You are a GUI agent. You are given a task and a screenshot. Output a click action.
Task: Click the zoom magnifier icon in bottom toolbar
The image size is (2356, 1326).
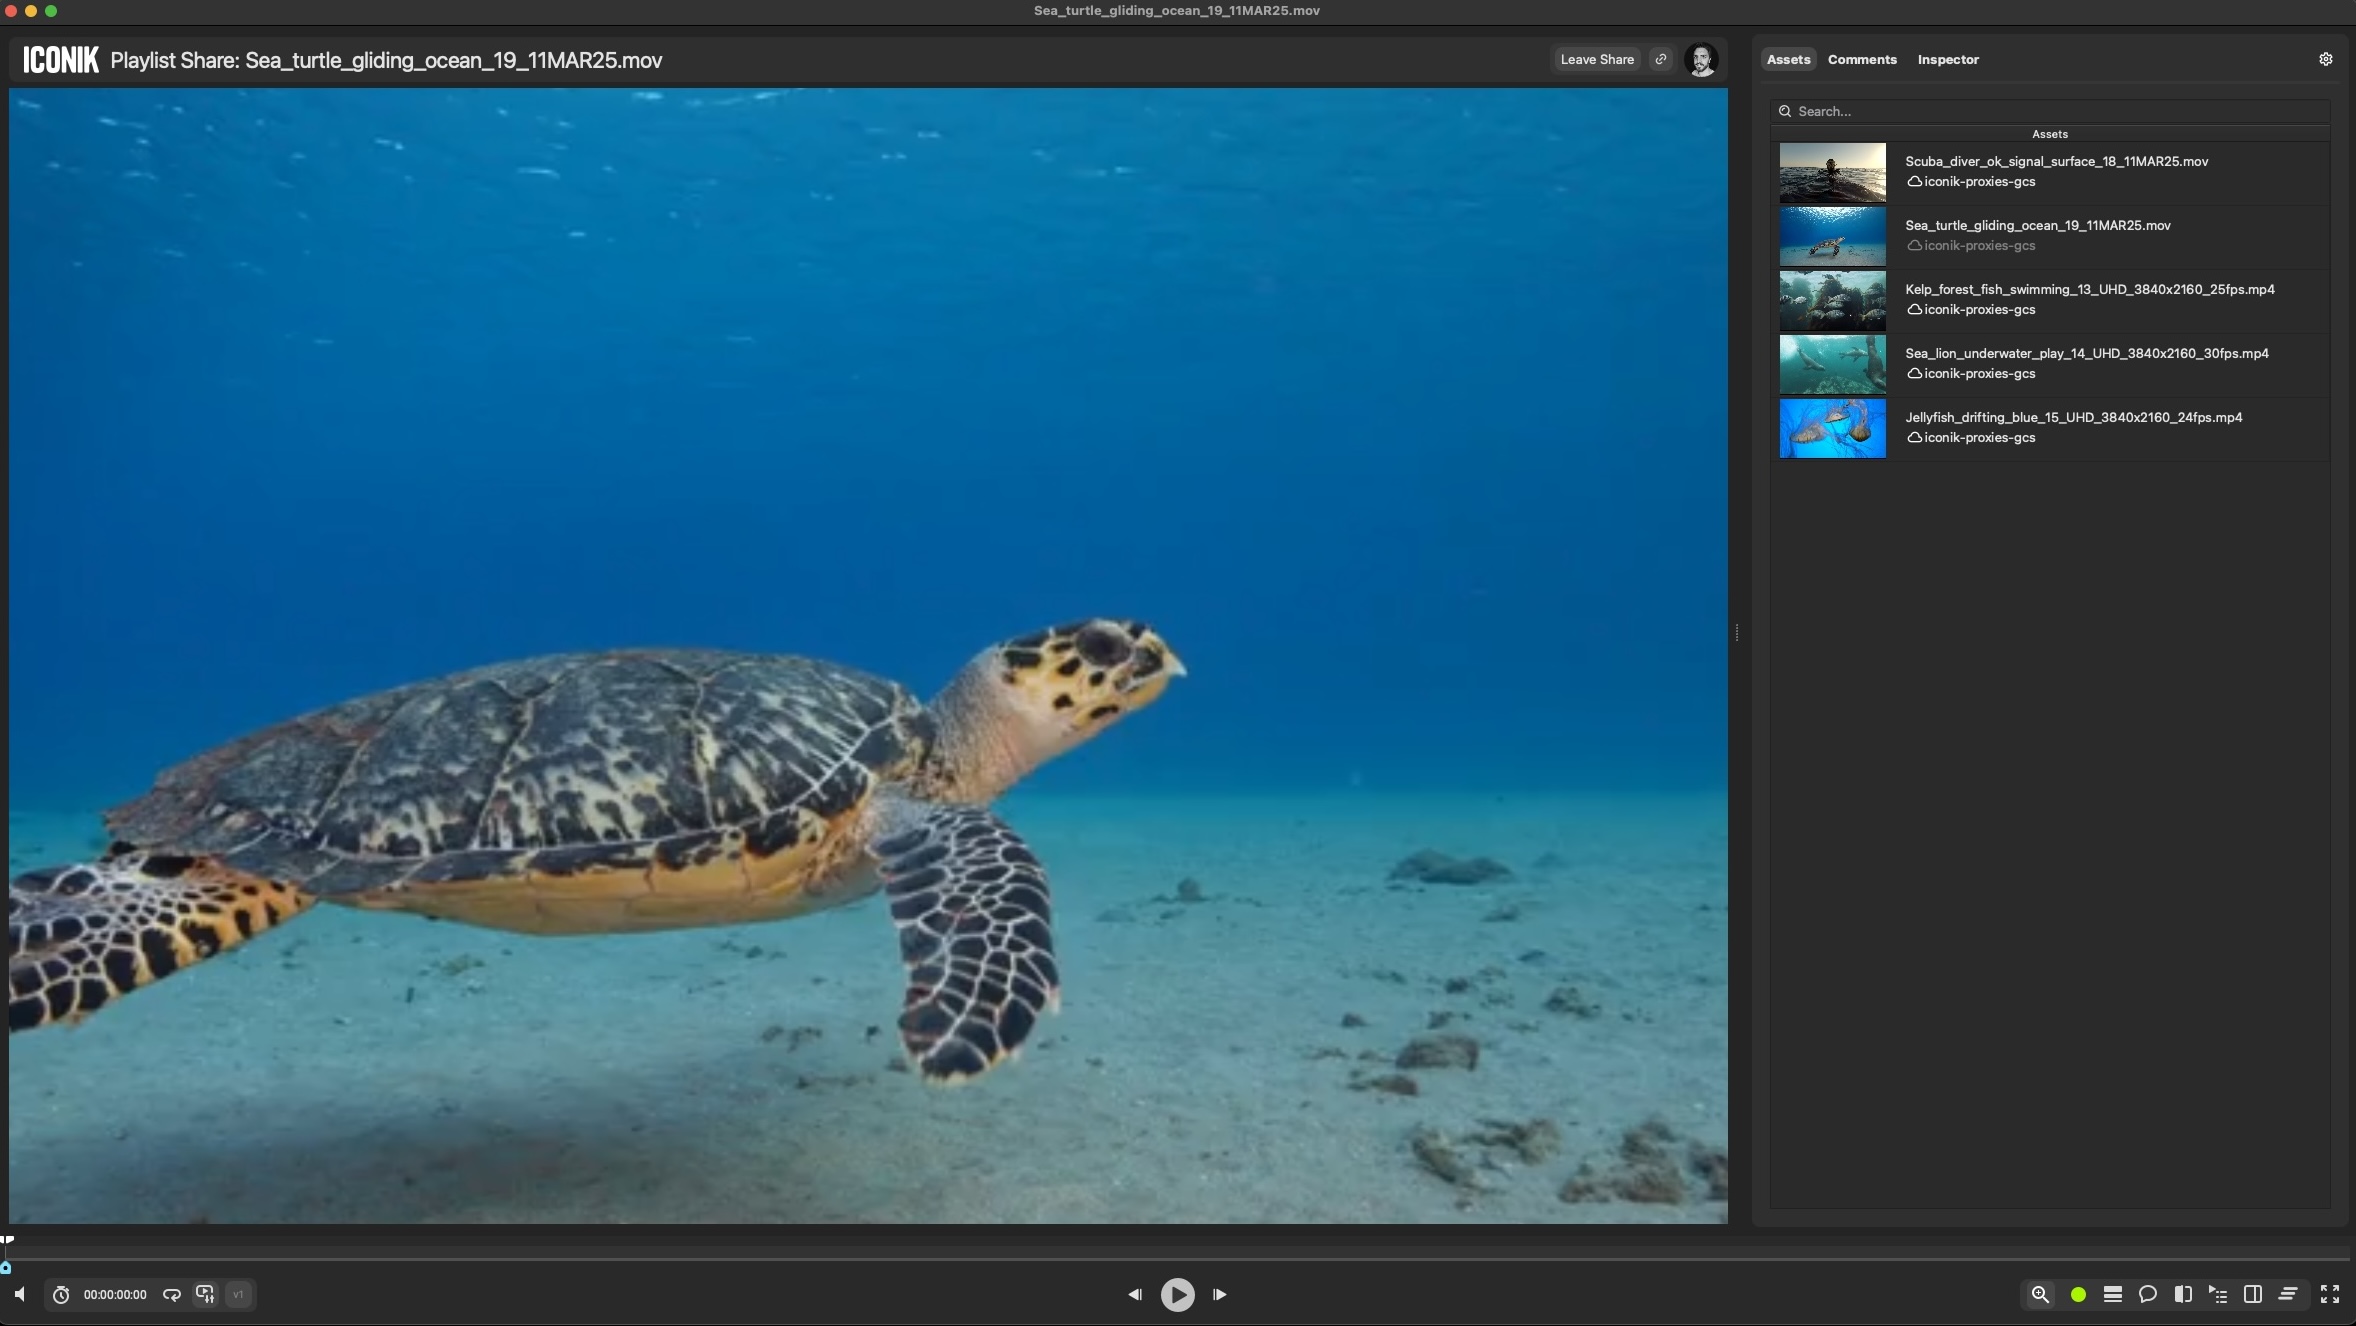2040,1294
